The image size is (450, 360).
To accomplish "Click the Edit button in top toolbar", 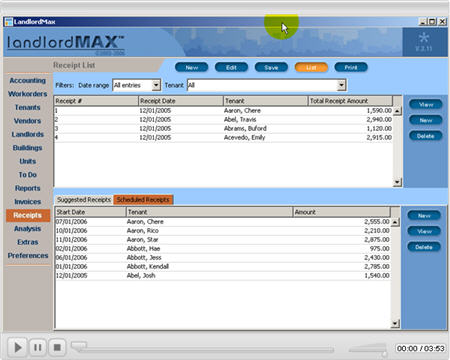I will tap(231, 67).
